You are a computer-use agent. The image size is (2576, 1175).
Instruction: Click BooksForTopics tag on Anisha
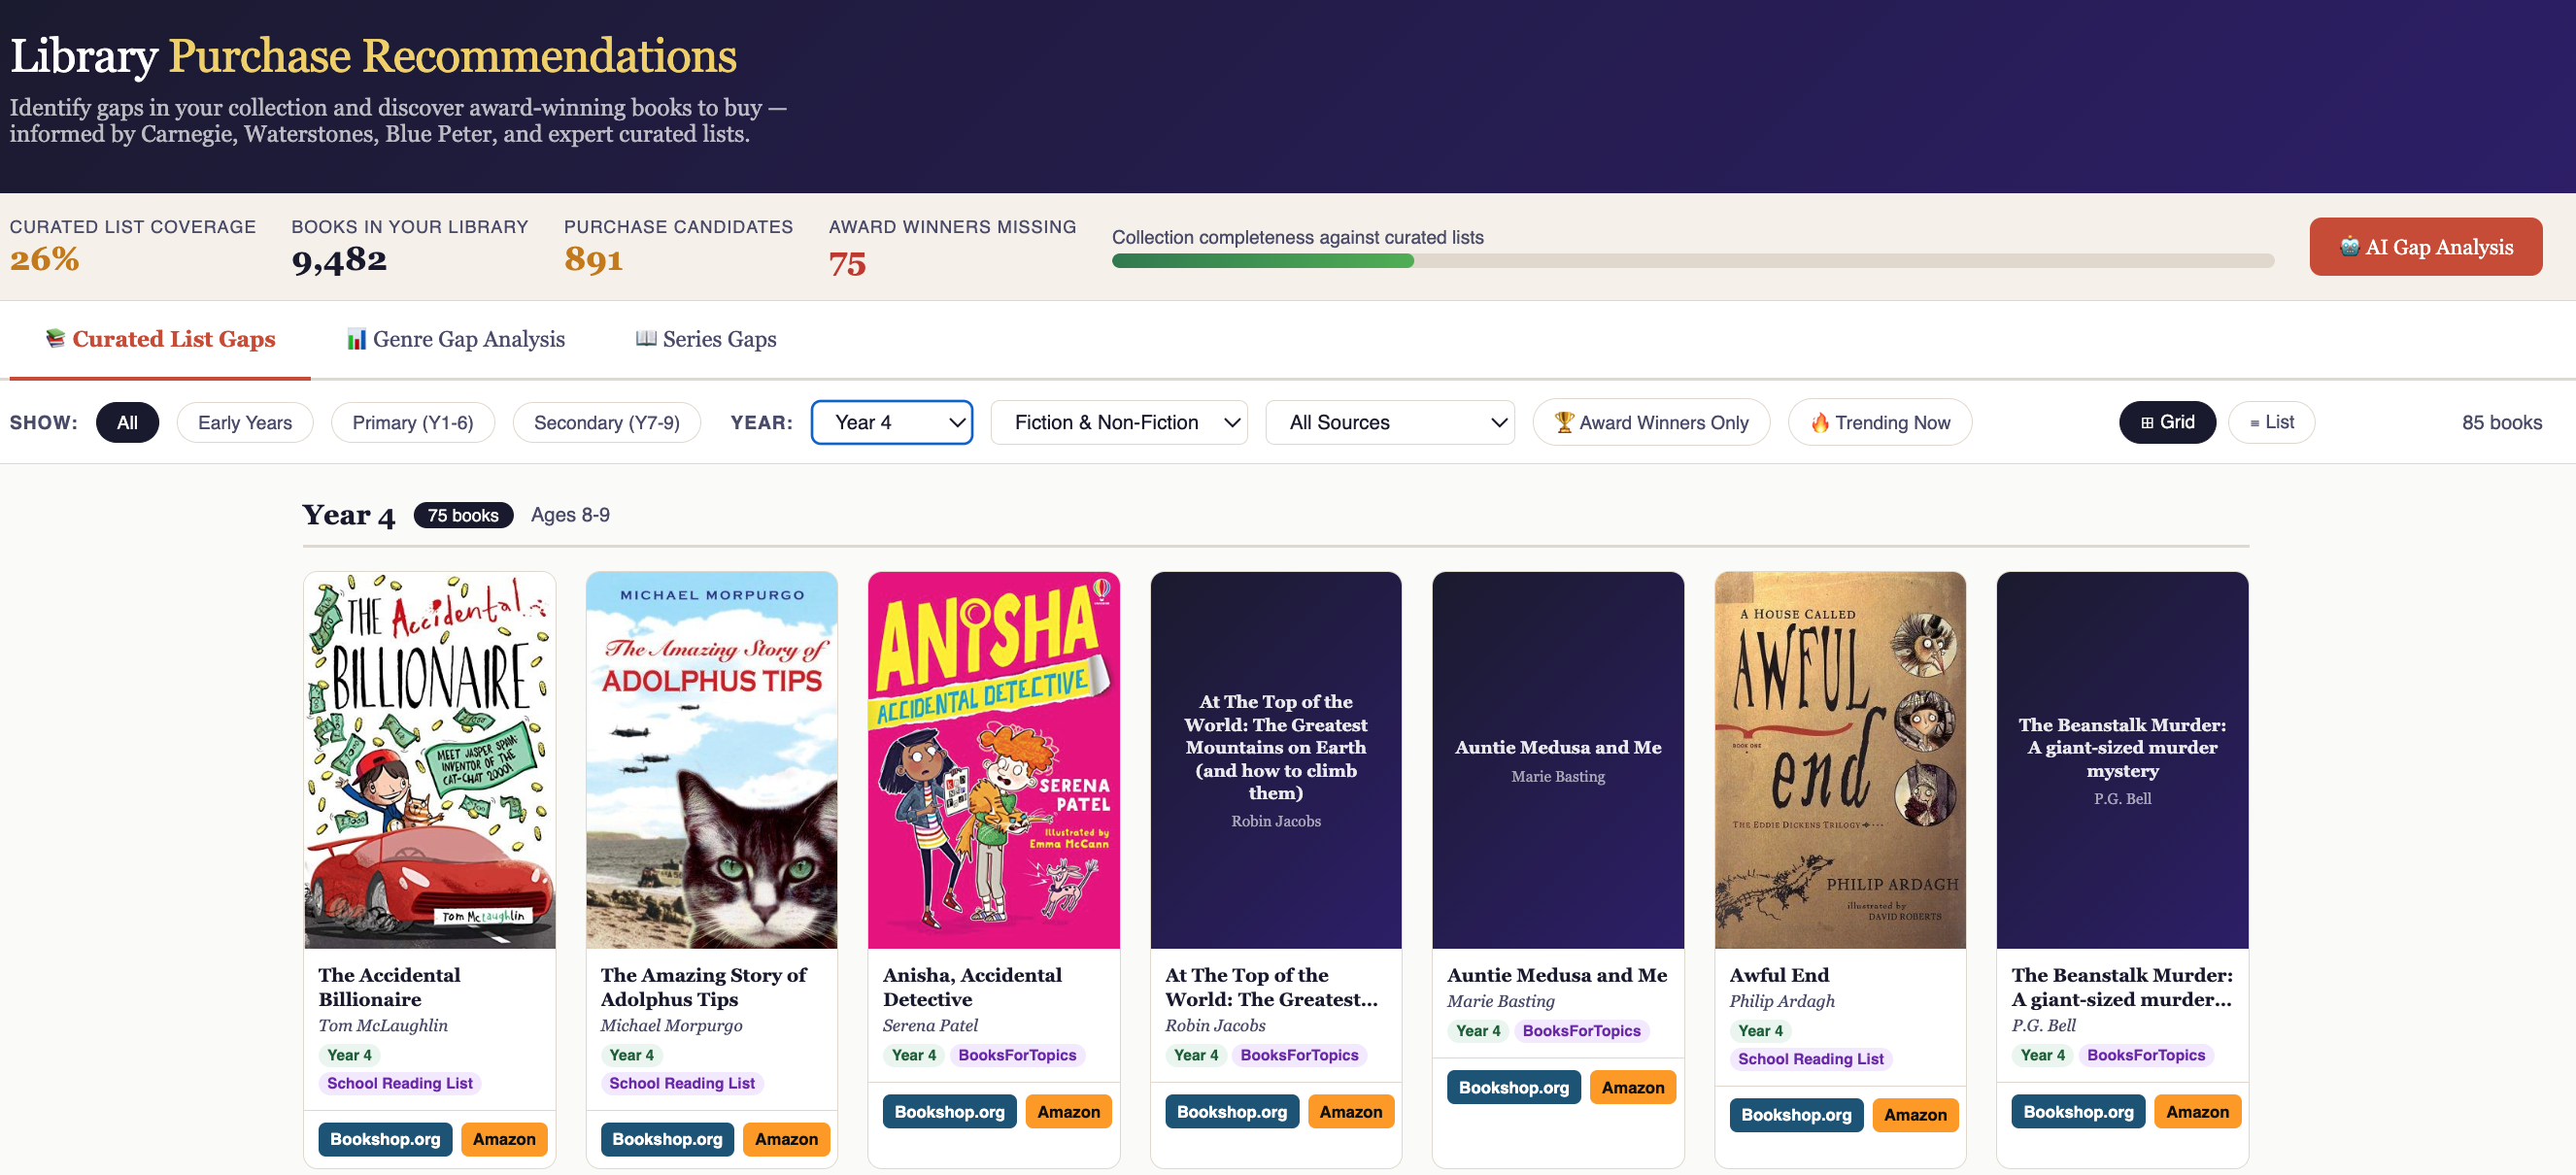click(x=1017, y=1055)
